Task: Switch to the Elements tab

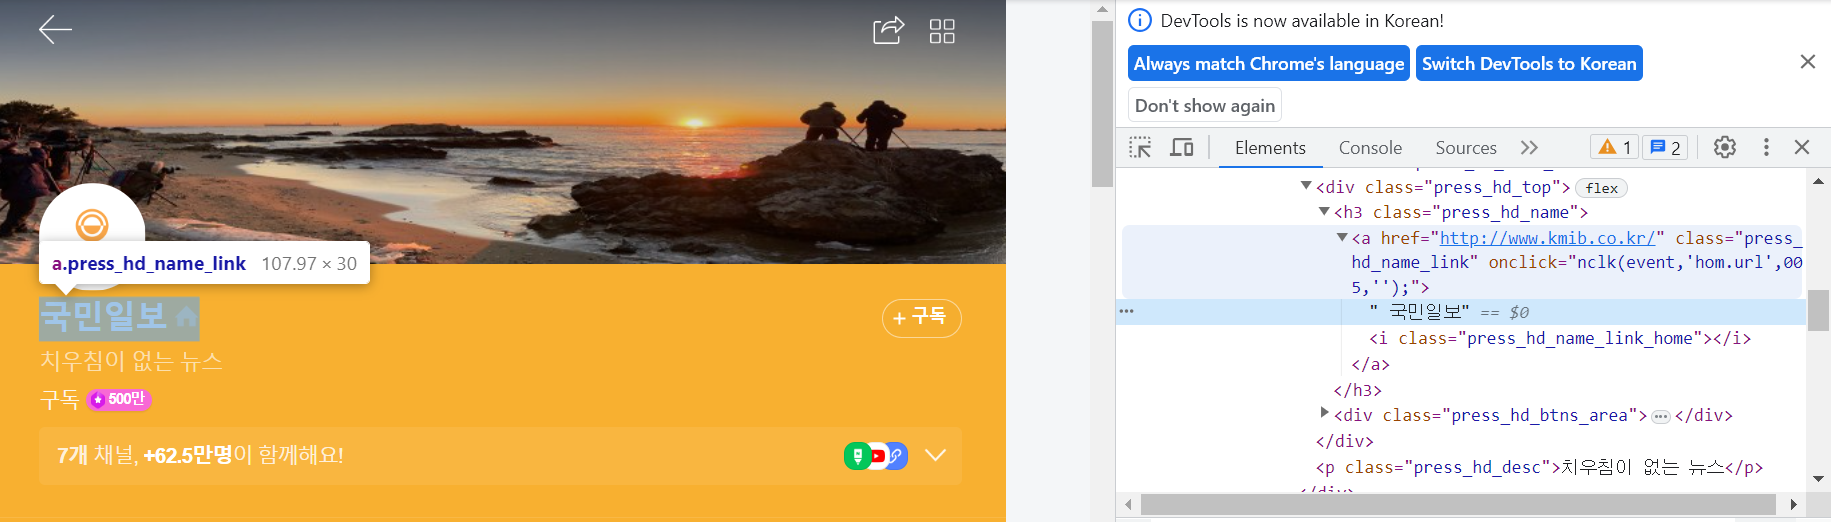Action: point(1270,148)
